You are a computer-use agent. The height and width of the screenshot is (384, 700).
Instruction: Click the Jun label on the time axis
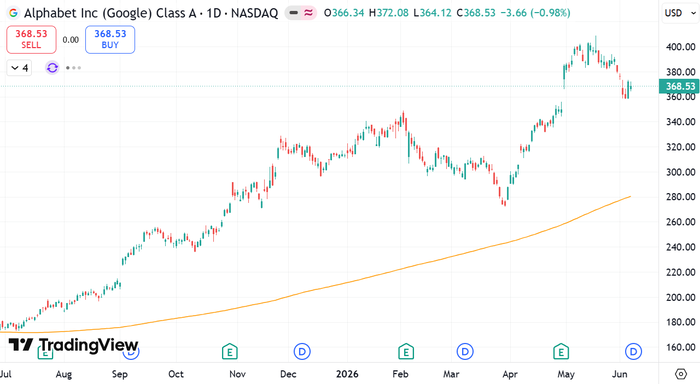click(x=620, y=374)
